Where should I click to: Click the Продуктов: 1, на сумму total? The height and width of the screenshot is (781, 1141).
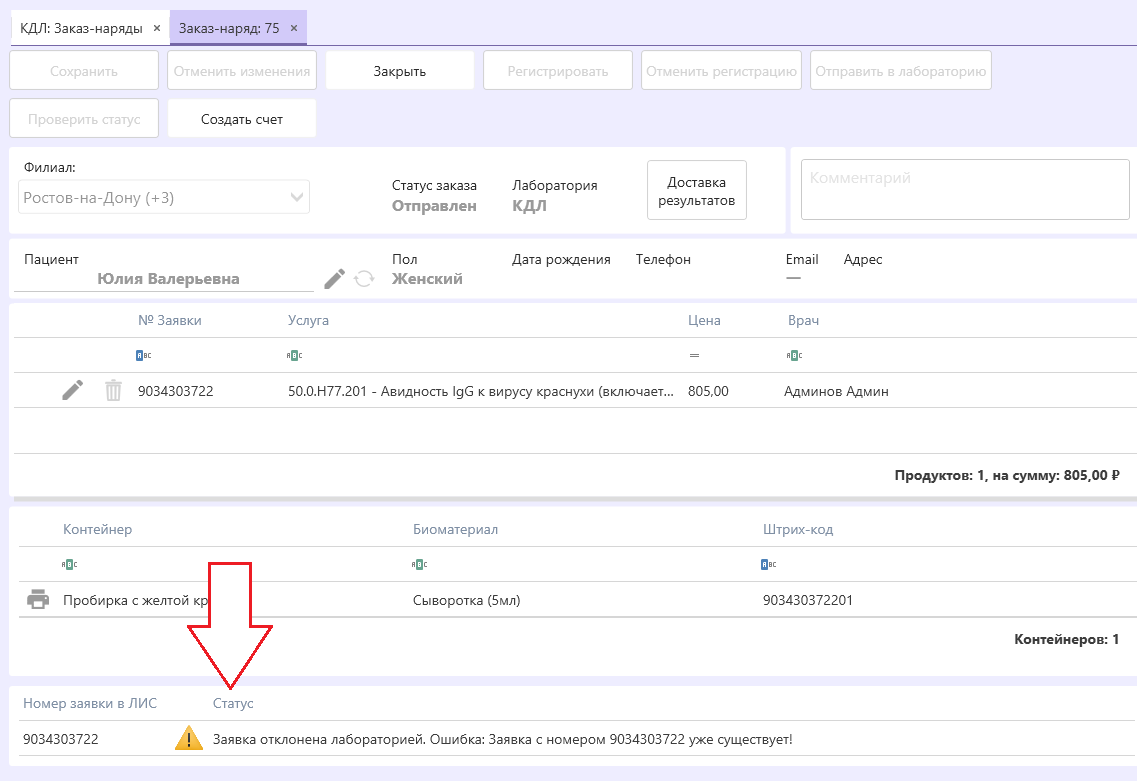(1006, 475)
